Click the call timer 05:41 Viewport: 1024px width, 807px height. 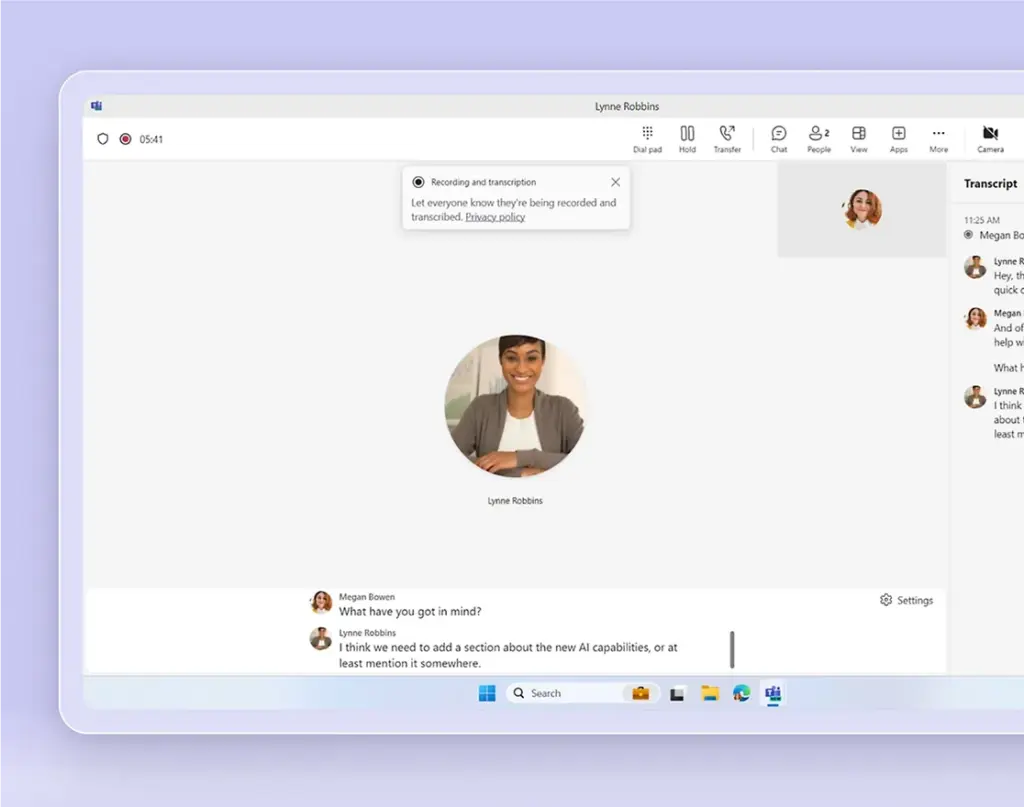point(151,139)
